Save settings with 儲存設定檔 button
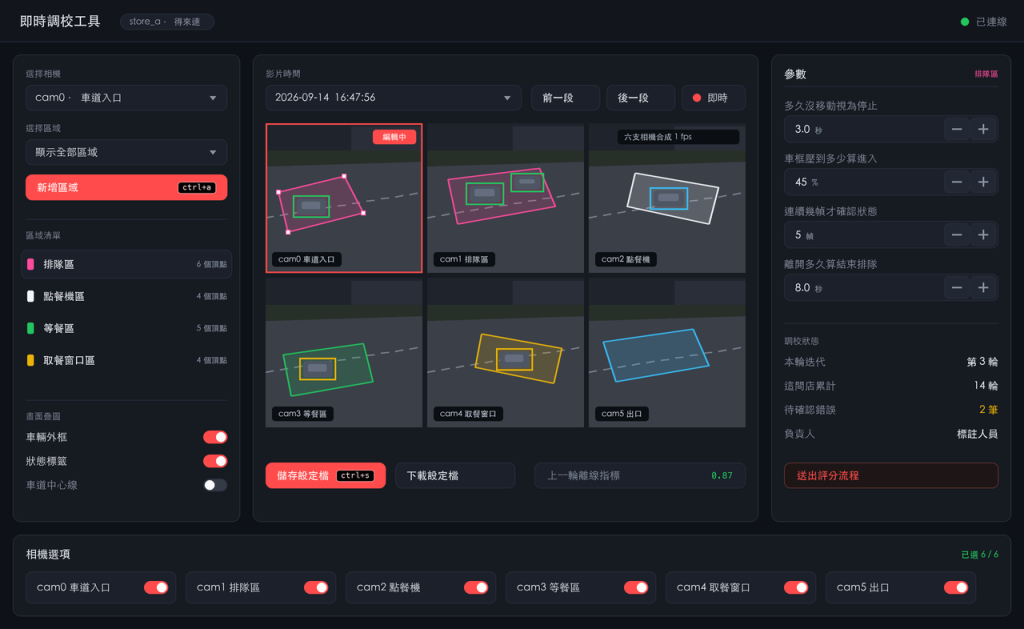1024x629 pixels. [325, 476]
